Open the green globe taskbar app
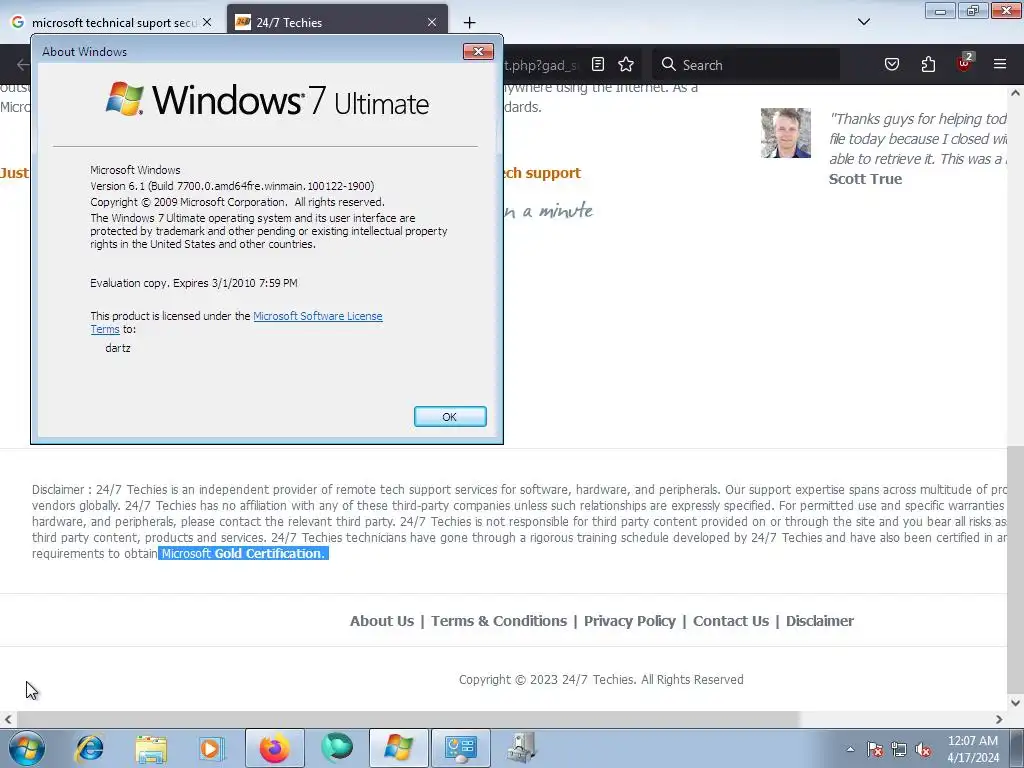1024x768 pixels. [337, 748]
